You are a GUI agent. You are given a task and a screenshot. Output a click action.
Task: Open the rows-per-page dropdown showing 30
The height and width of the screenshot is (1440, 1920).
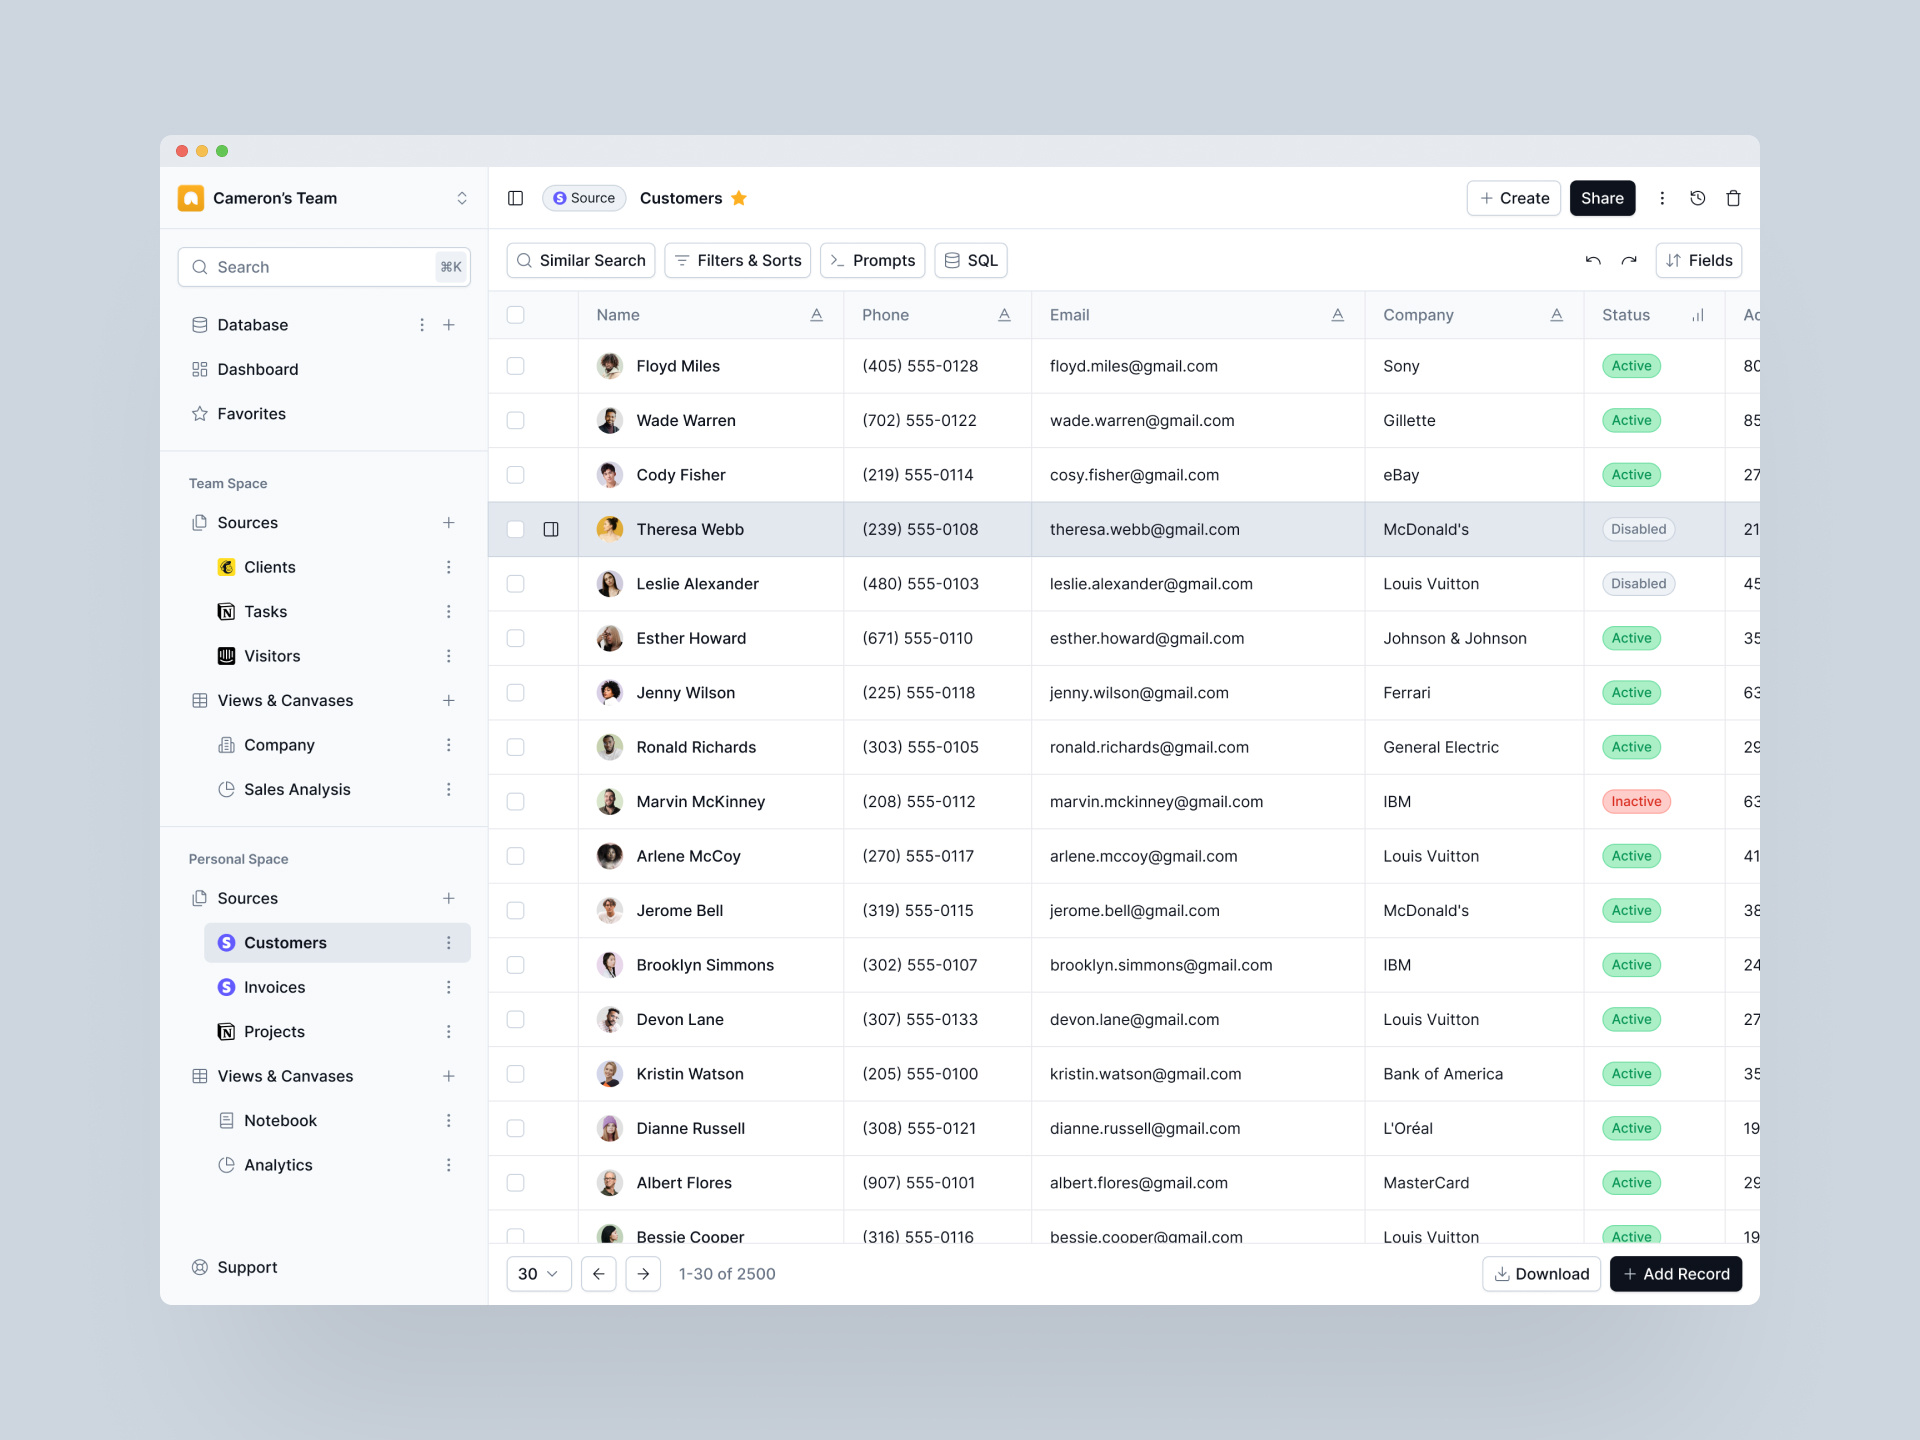pos(538,1273)
